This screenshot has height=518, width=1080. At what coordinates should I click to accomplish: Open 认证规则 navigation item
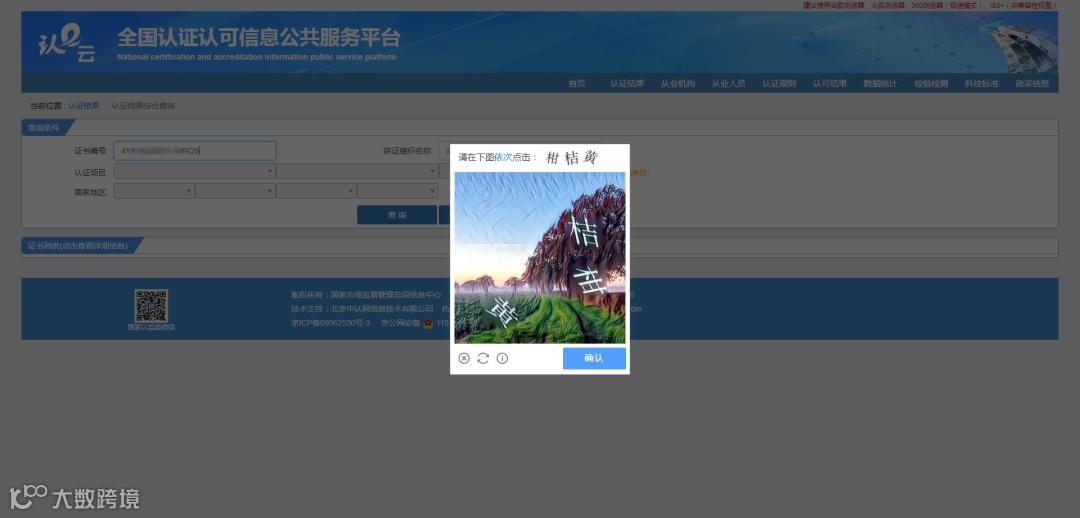coord(779,83)
